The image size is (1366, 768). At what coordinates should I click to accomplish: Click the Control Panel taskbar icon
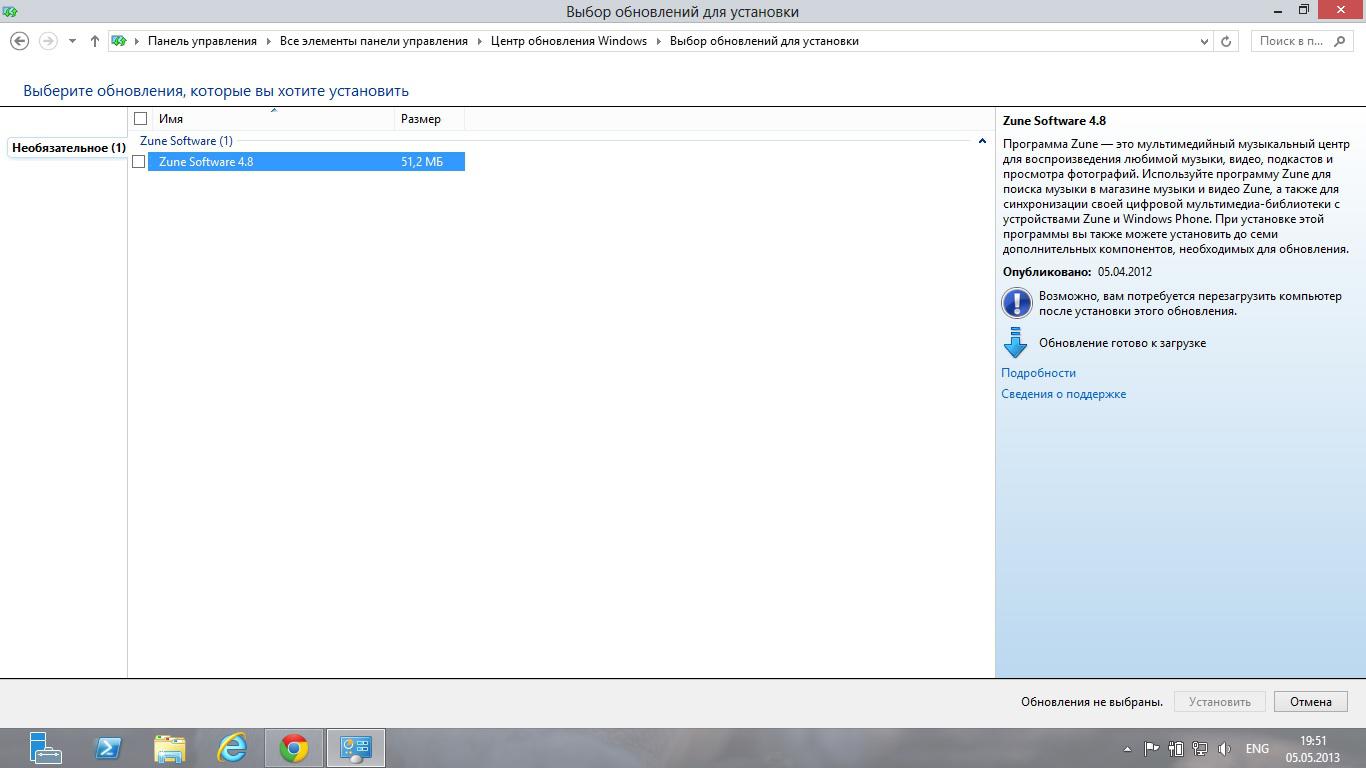[356, 748]
